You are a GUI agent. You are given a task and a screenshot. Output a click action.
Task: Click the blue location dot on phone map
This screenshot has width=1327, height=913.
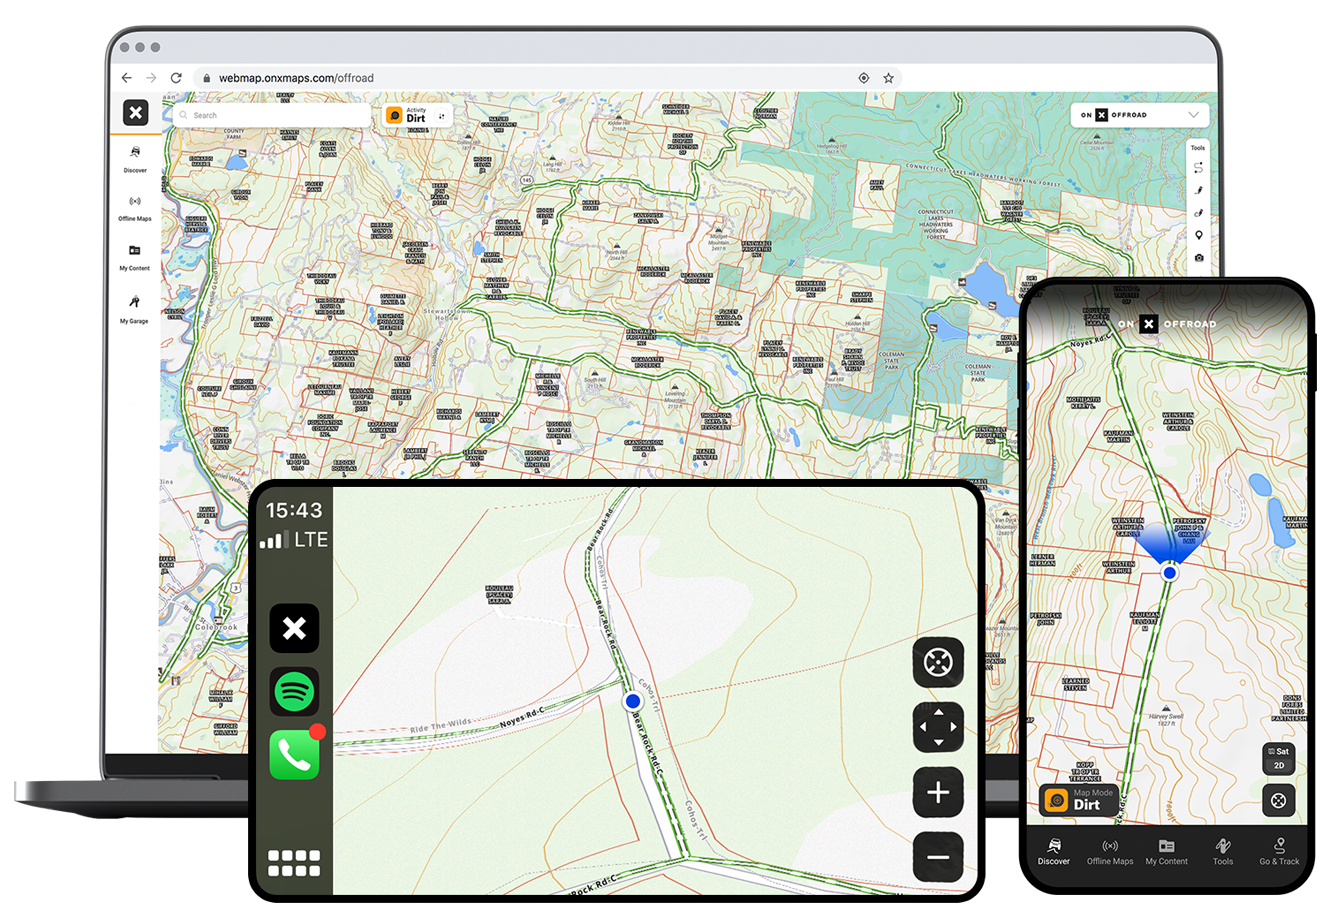1170,573
